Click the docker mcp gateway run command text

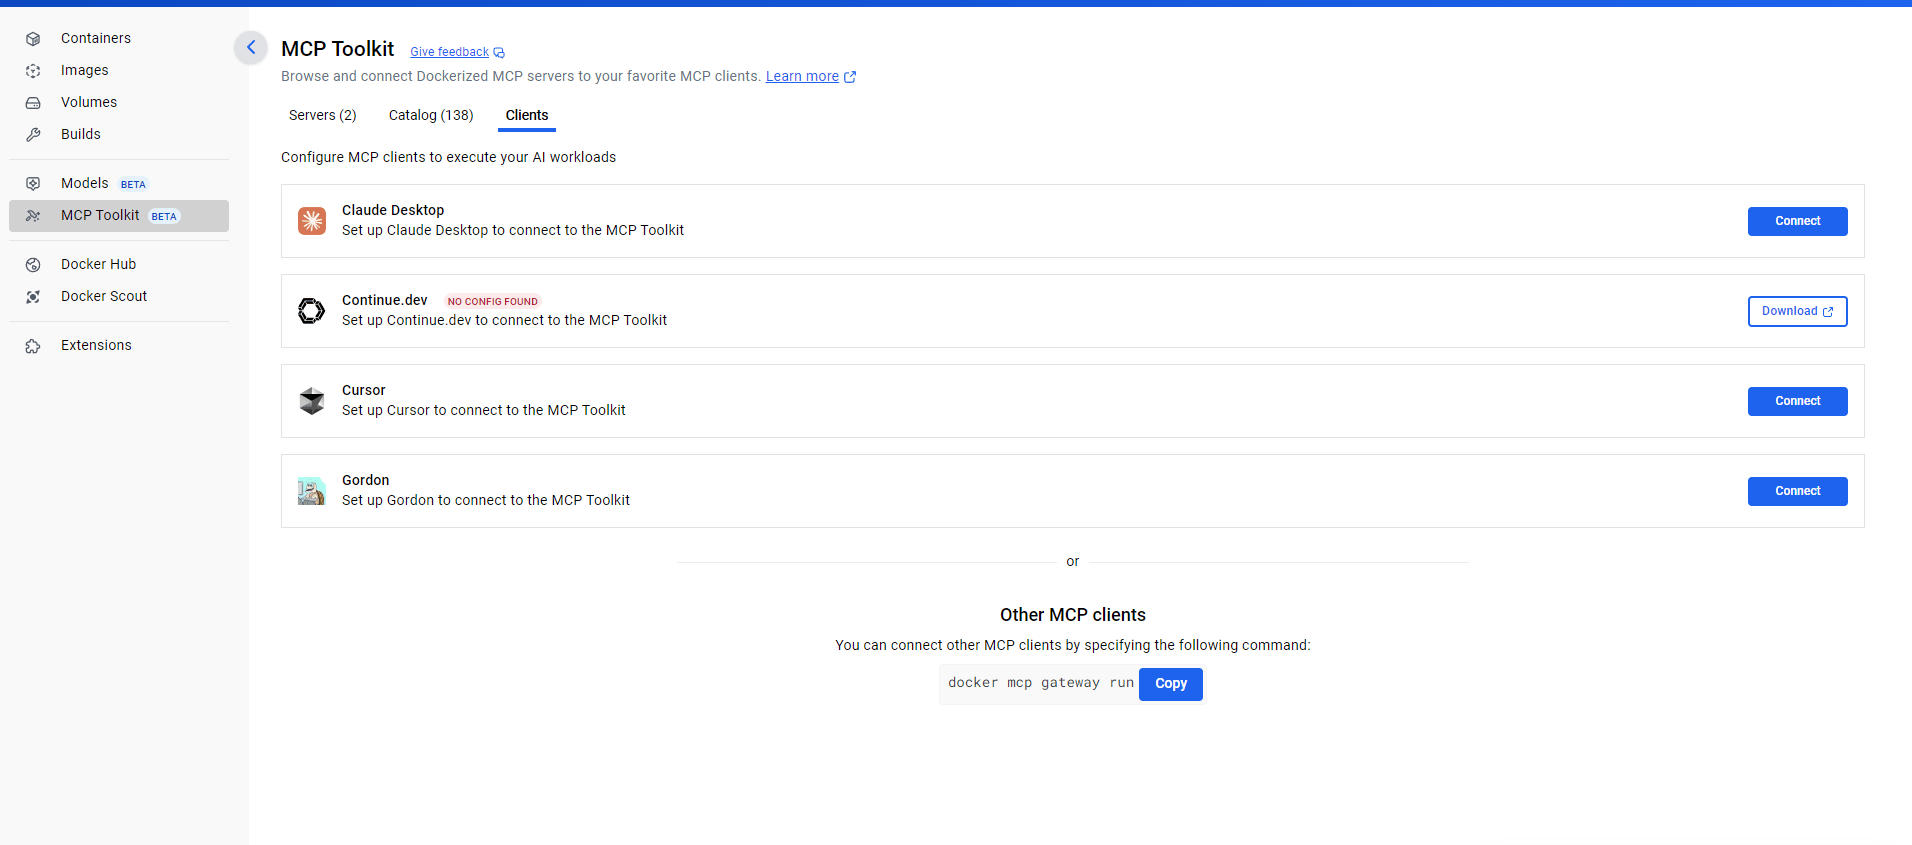1040,683
